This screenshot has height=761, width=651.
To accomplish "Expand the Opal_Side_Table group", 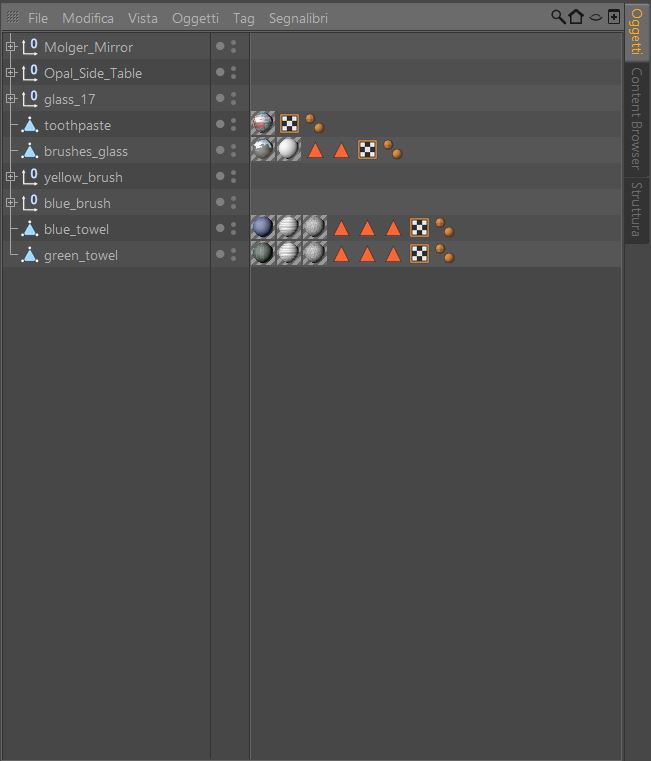I will (x=10, y=73).
